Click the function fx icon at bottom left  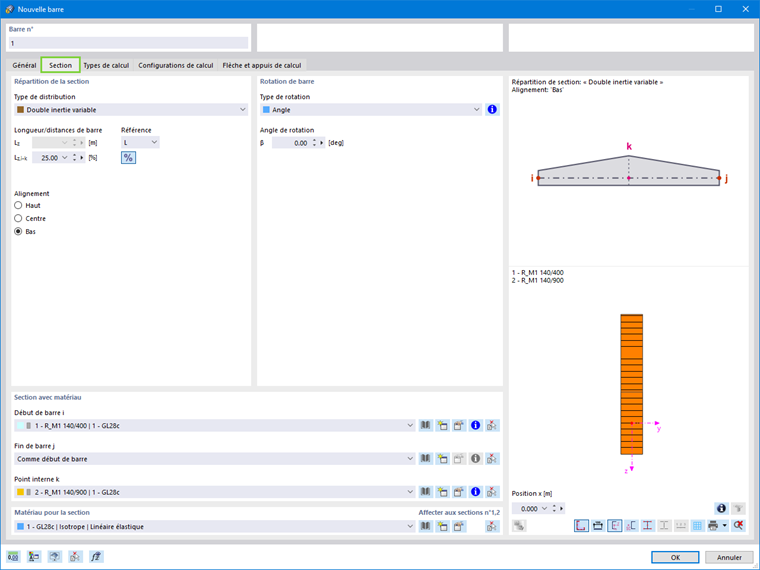point(96,556)
